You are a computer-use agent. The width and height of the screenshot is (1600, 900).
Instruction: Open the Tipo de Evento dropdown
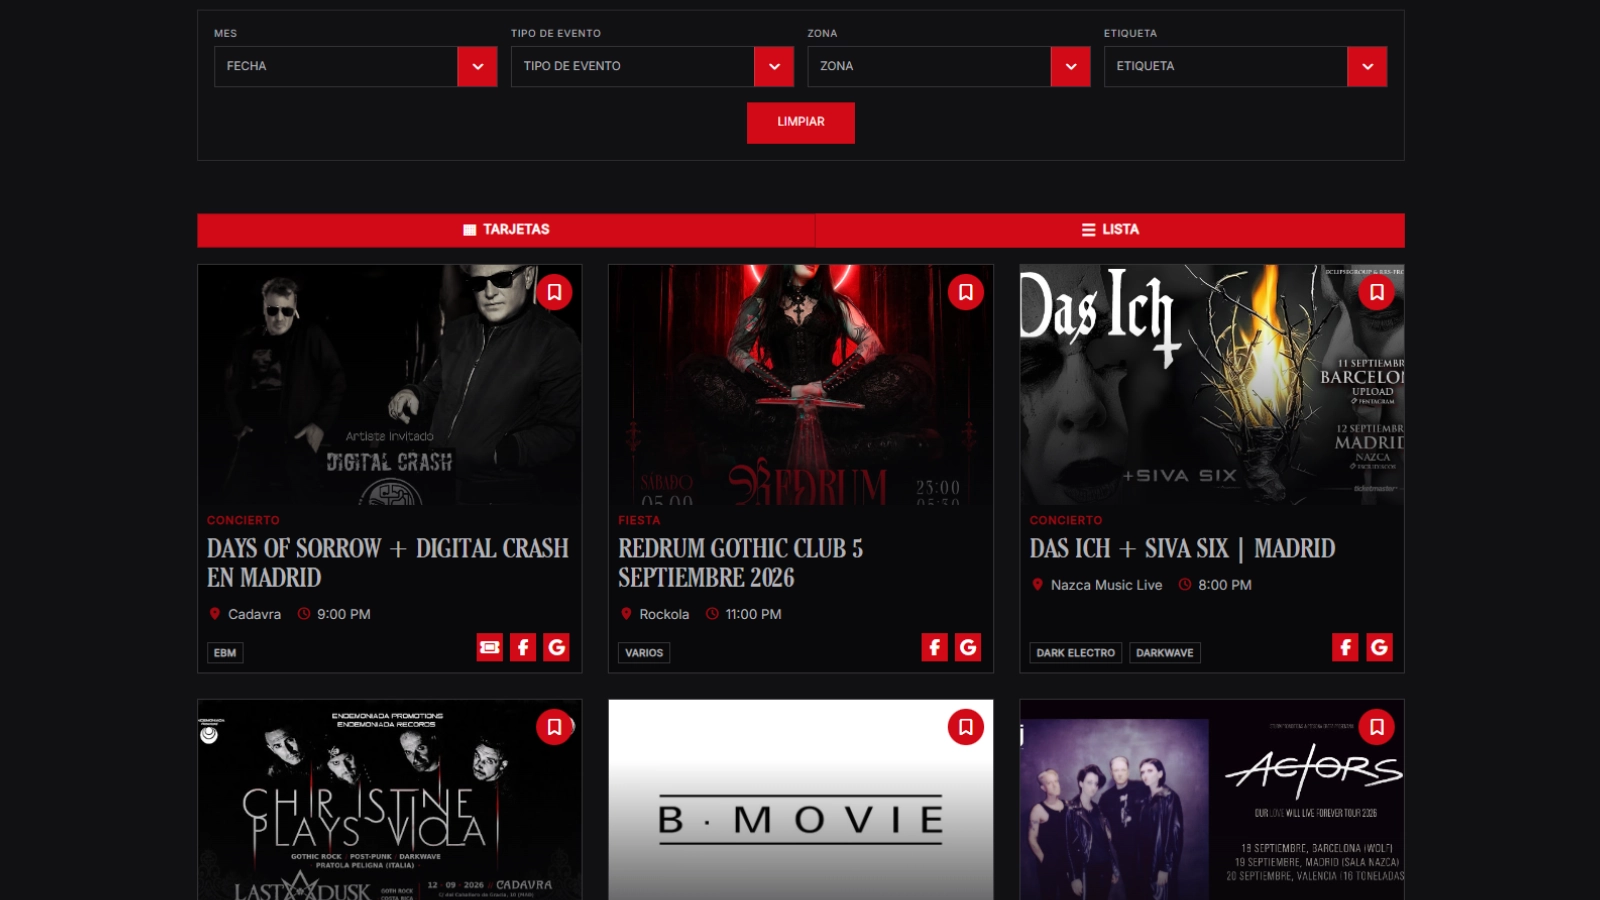(652, 66)
